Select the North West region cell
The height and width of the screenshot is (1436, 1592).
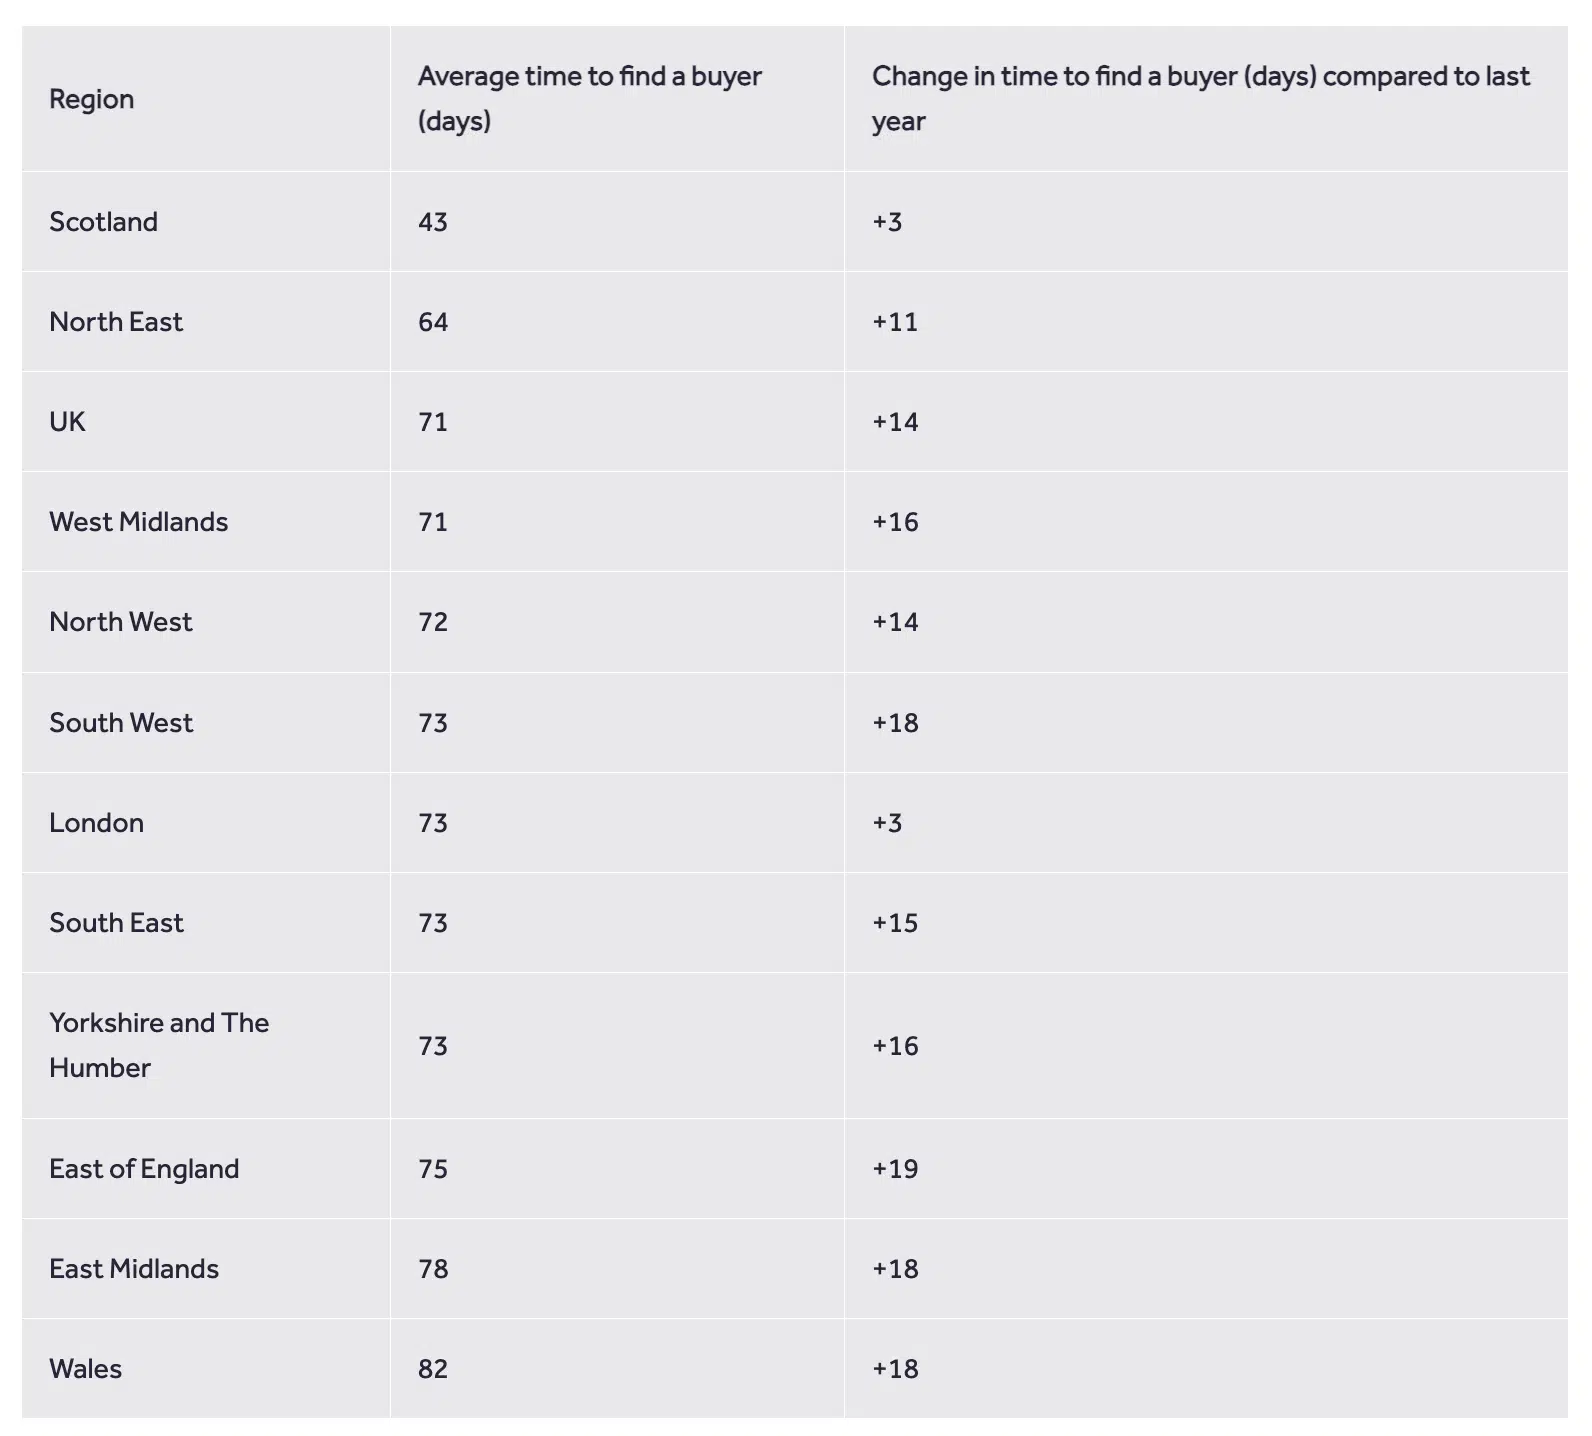pos(120,621)
